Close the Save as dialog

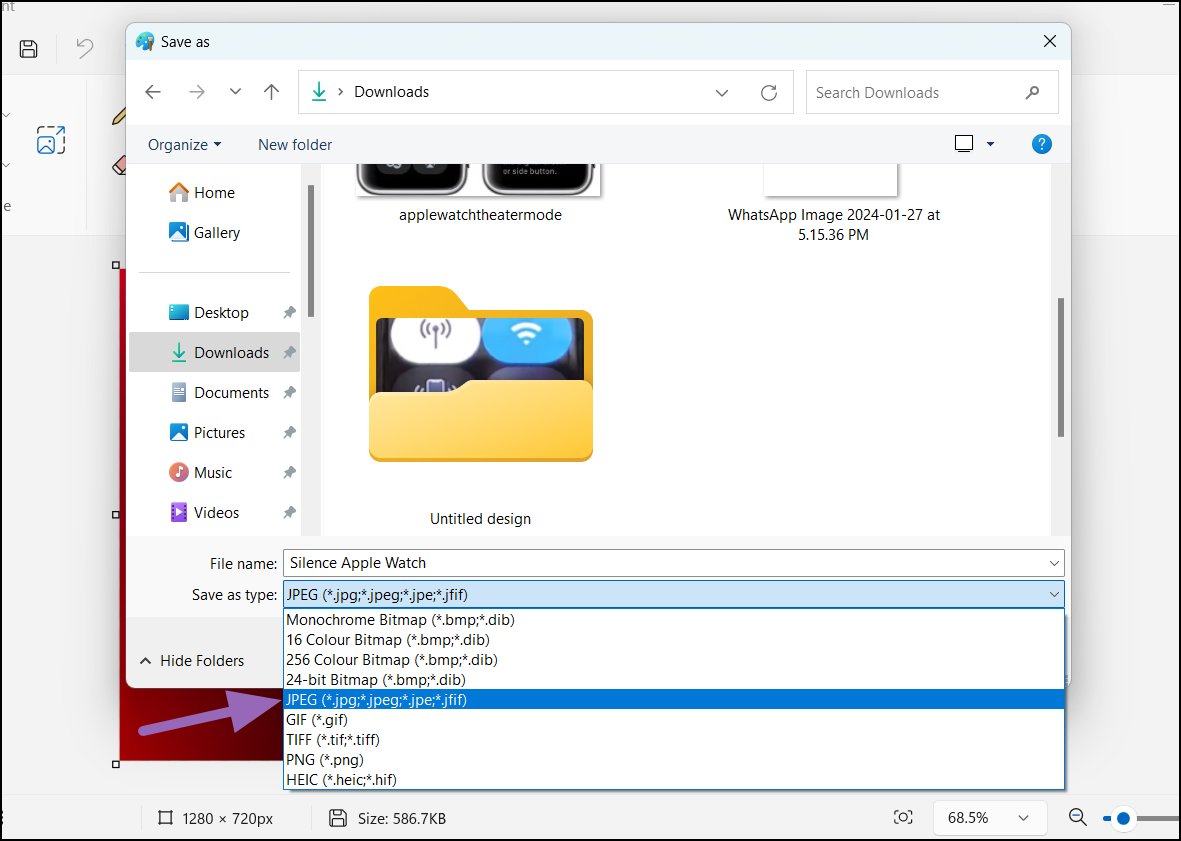[x=1050, y=41]
